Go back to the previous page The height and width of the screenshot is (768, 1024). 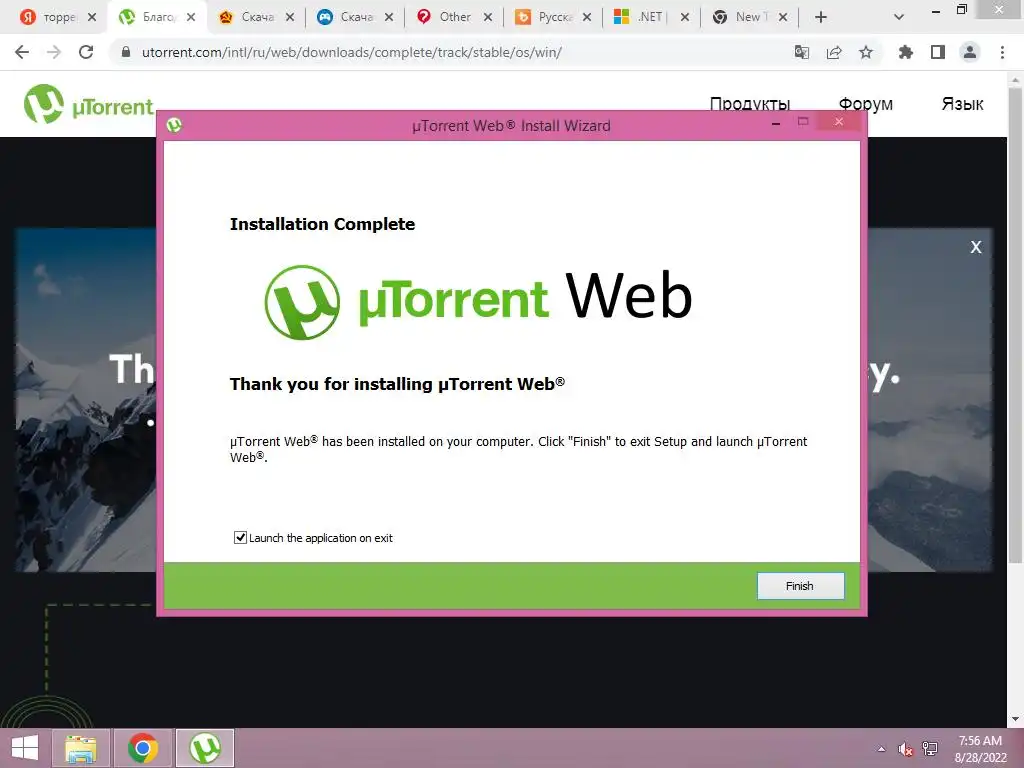tap(22, 52)
